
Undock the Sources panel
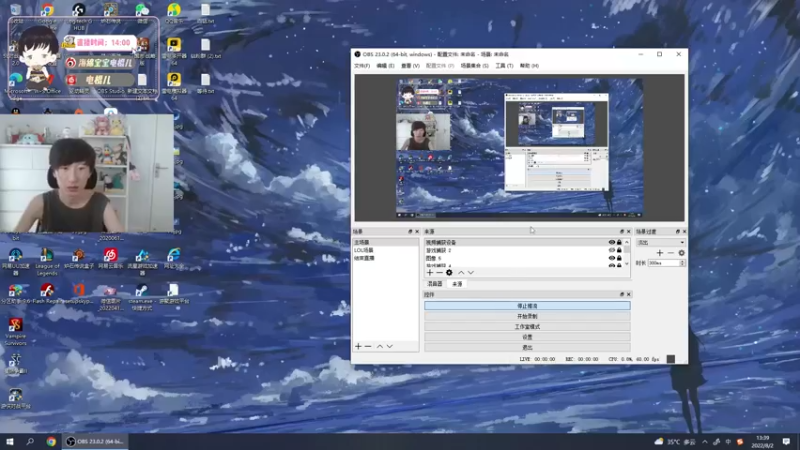pyautogui.click(x=621, y=232)
